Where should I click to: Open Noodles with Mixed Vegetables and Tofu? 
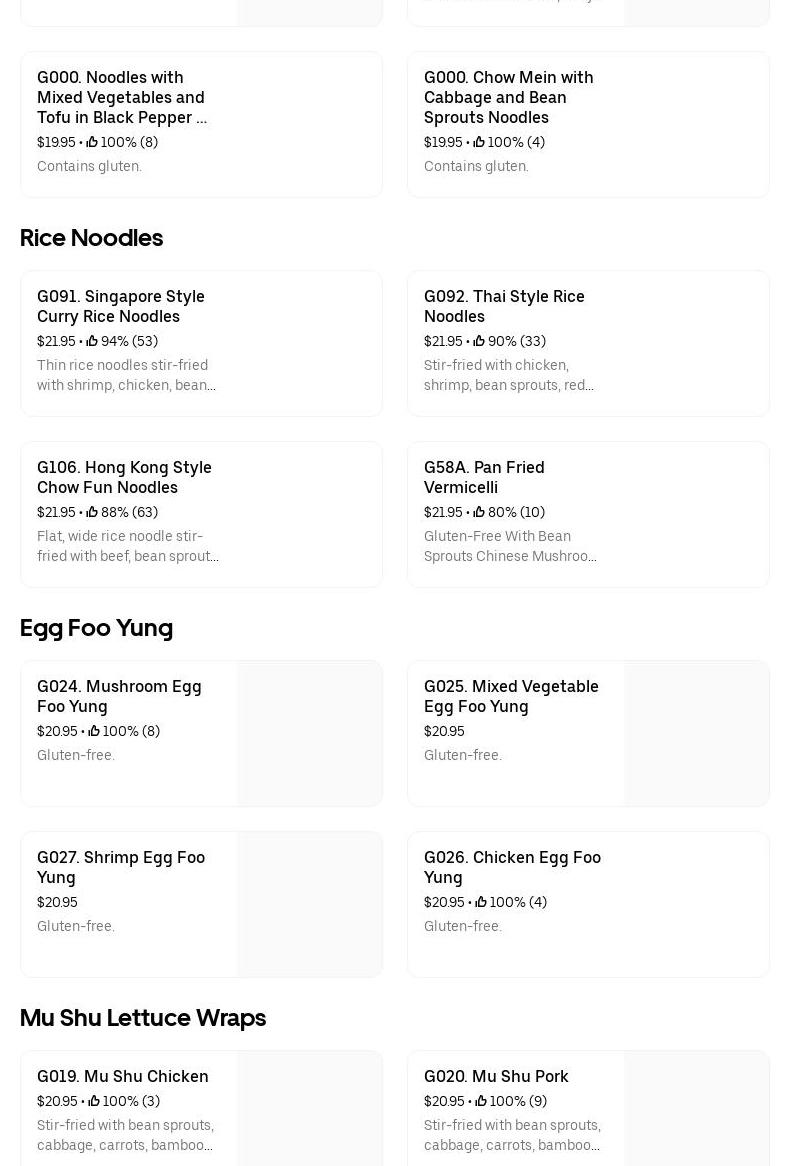(x=121, y=97)
